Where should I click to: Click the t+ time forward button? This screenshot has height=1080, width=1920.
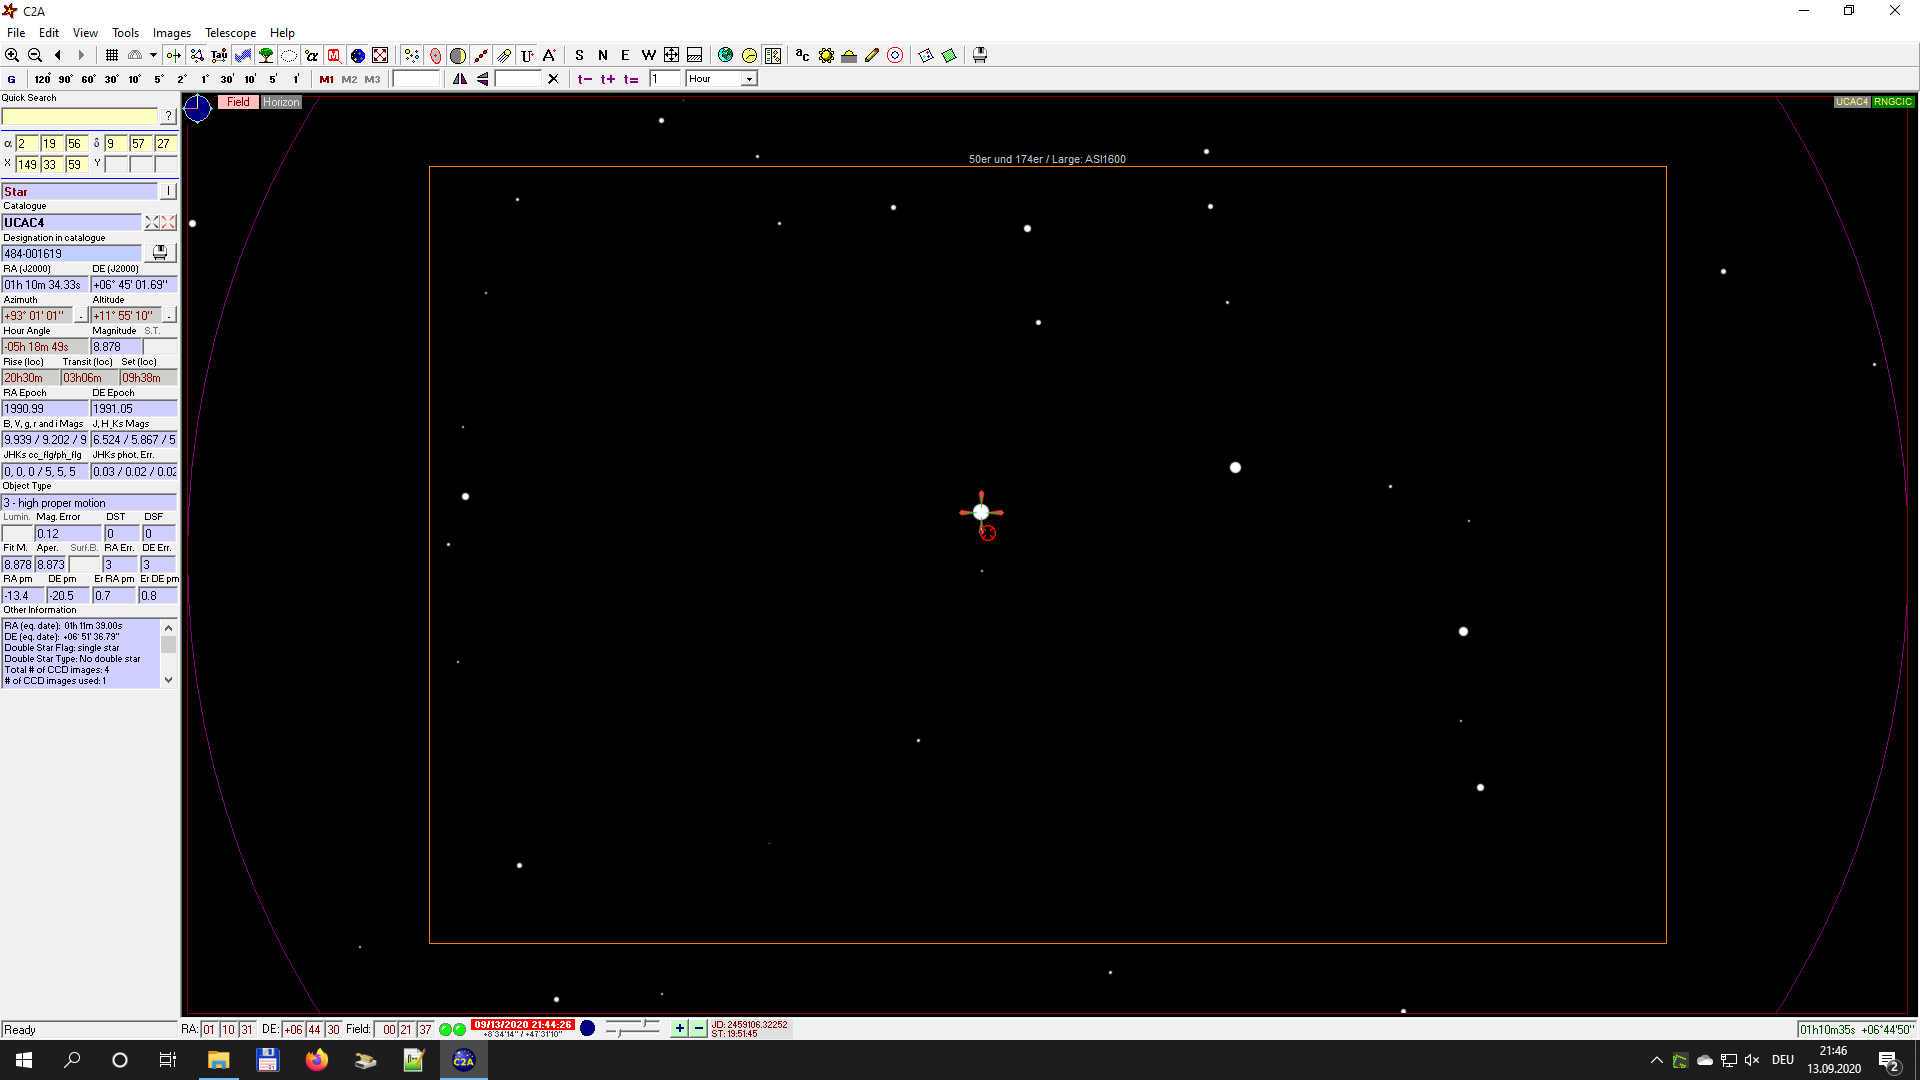click(608, 79)
